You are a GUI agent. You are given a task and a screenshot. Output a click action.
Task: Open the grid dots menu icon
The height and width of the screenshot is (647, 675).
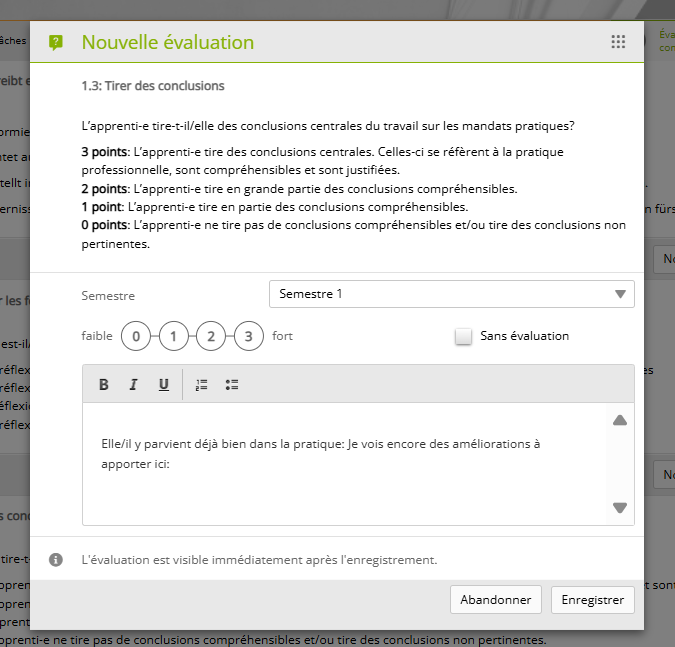coord(618,42)
